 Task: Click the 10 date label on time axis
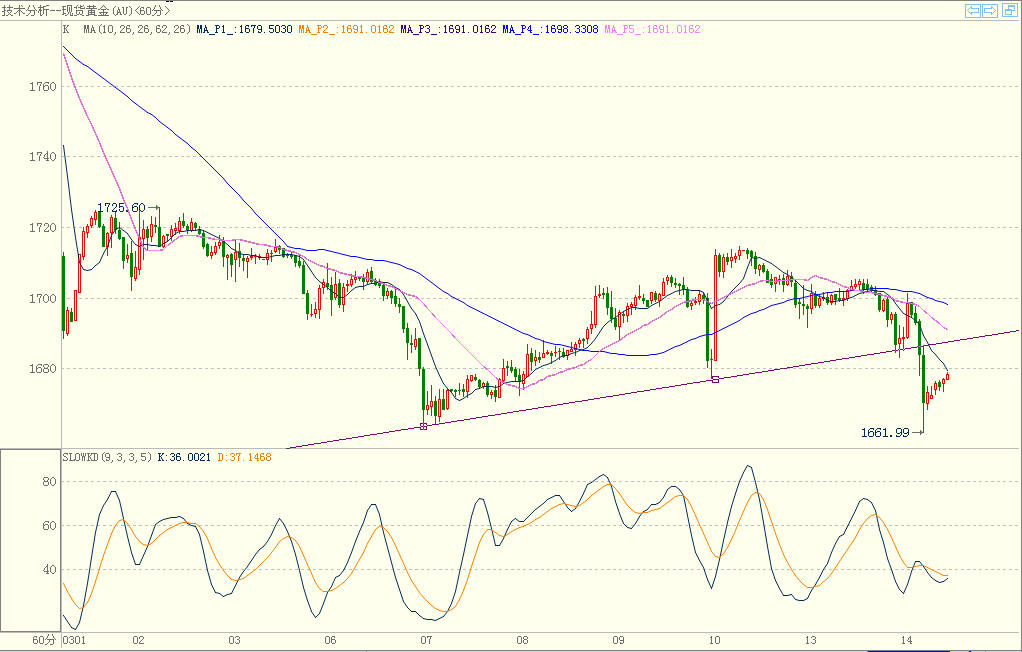pyautogui.click(x=714, y=640)
